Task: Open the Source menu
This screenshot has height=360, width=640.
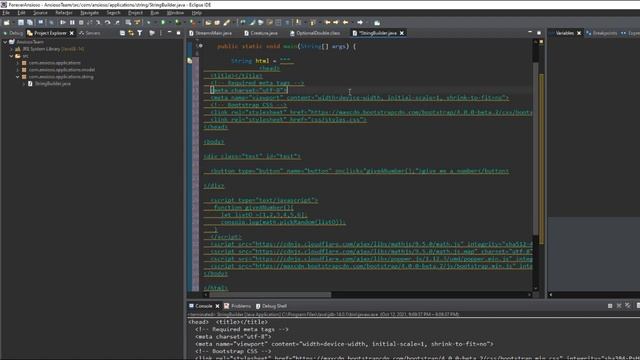Action: tap(40, 13)
